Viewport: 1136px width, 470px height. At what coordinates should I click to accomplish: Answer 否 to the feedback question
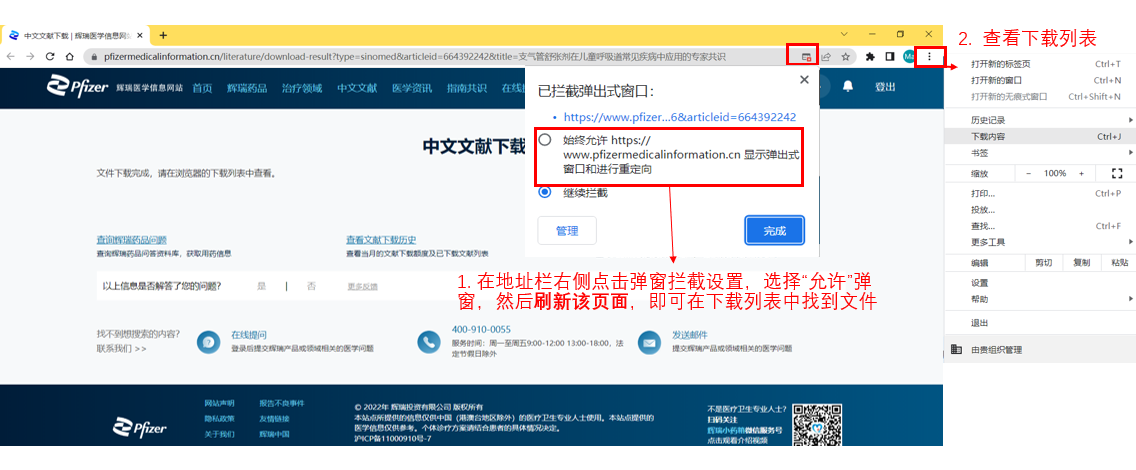312,286
